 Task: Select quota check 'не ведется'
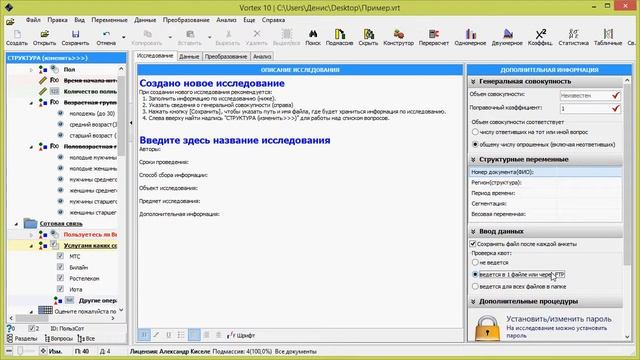click(x=475, y=262)
